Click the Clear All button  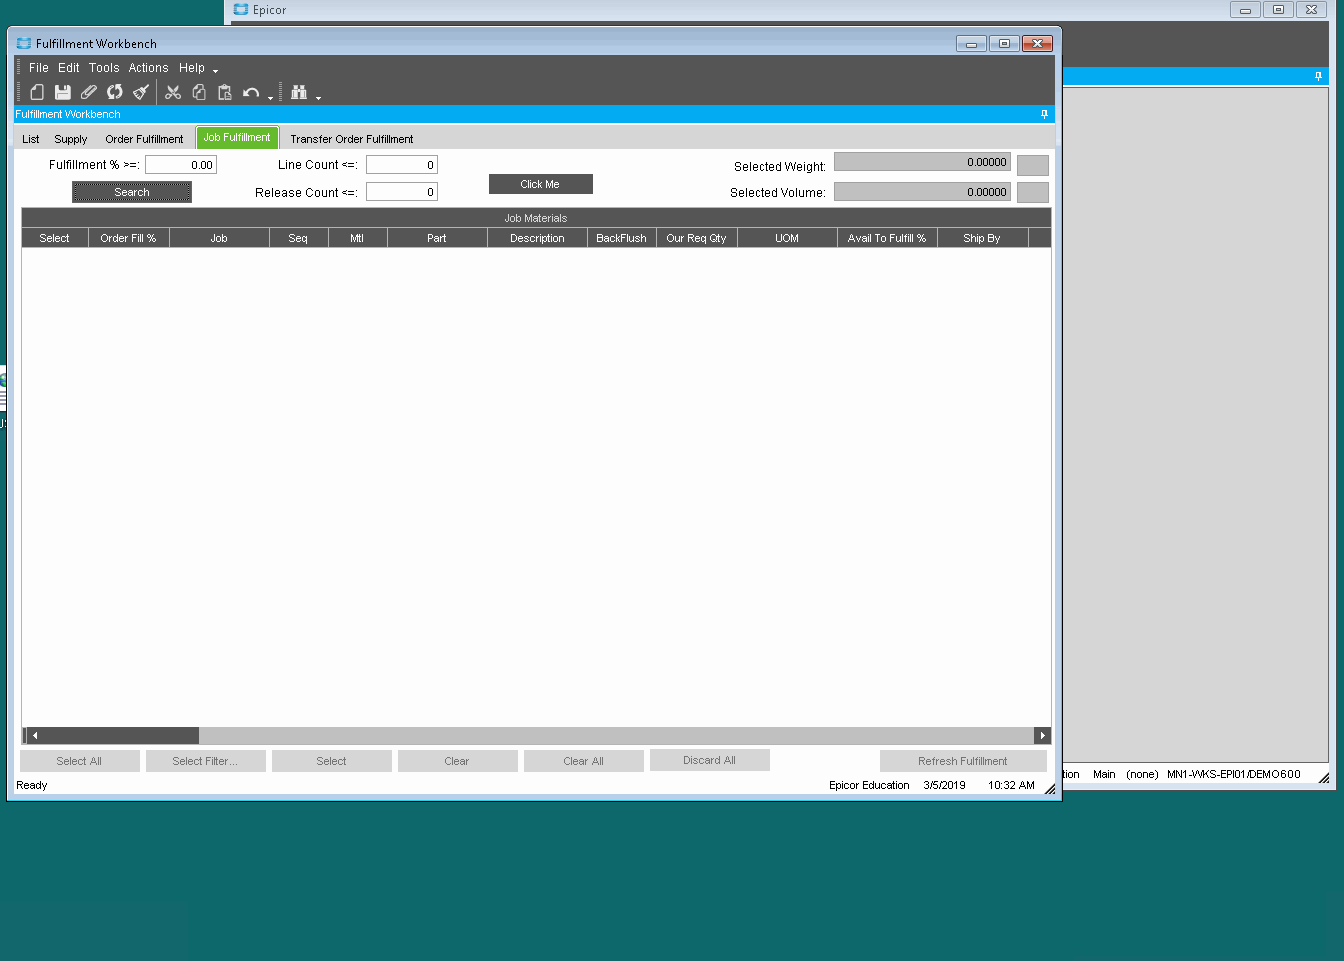click(x=583, y=761)
